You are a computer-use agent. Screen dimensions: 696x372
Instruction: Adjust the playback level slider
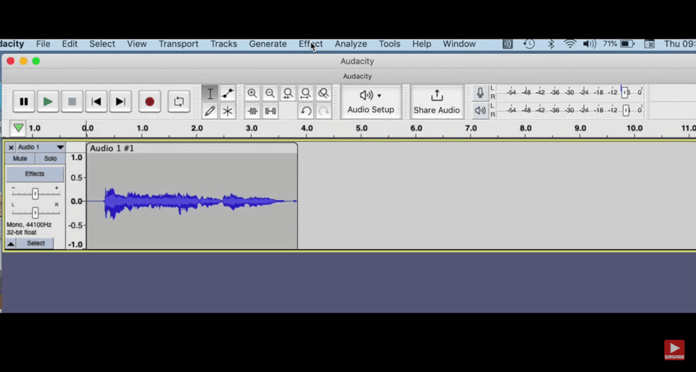tap(626, 110)
